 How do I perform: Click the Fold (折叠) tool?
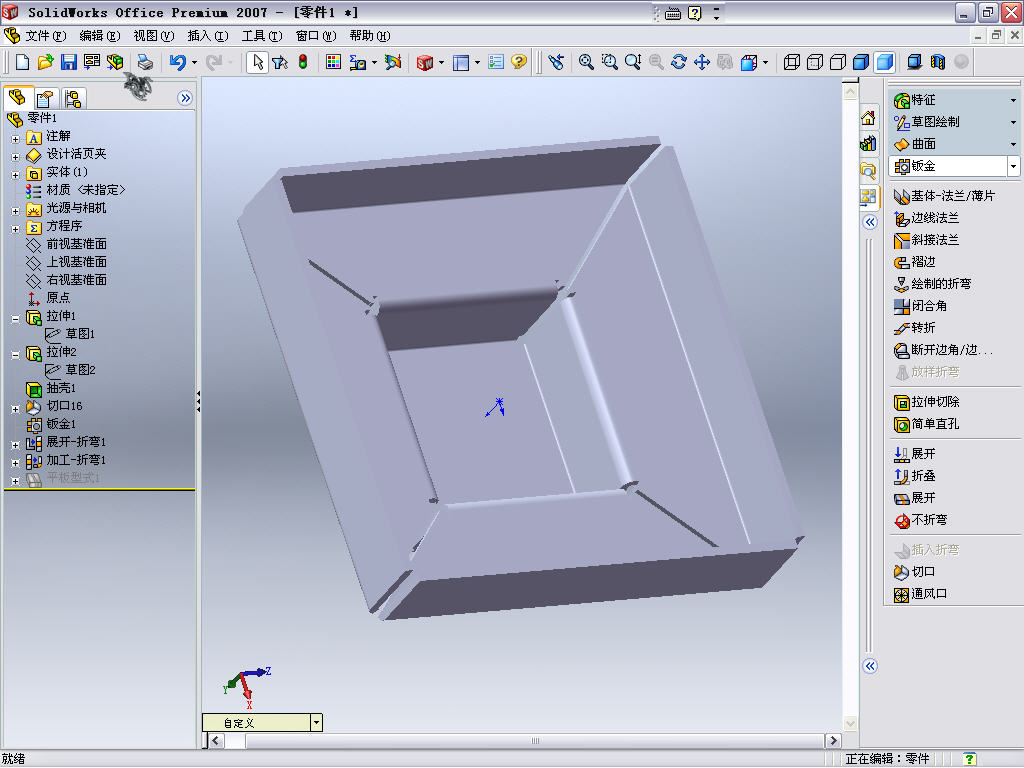(x=914, y=476)
